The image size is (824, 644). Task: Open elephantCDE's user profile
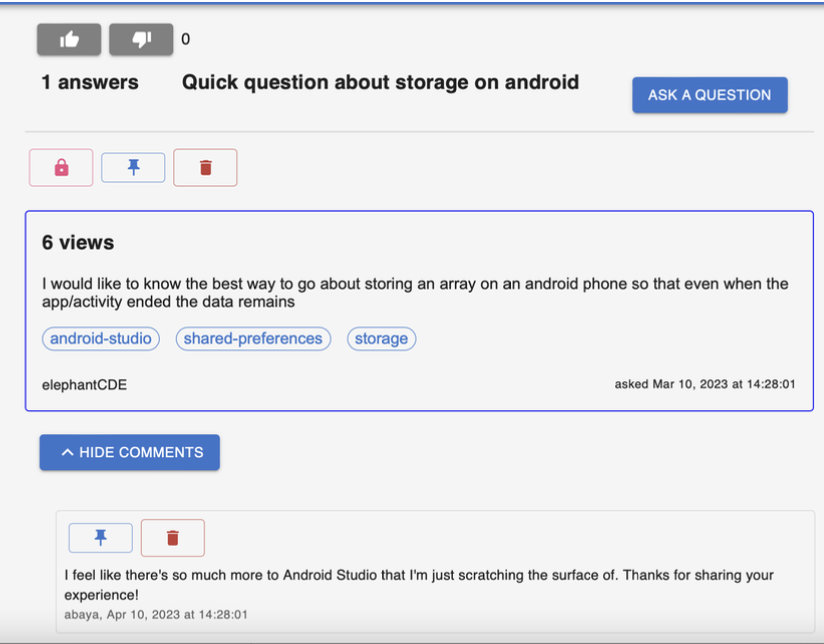85,384
